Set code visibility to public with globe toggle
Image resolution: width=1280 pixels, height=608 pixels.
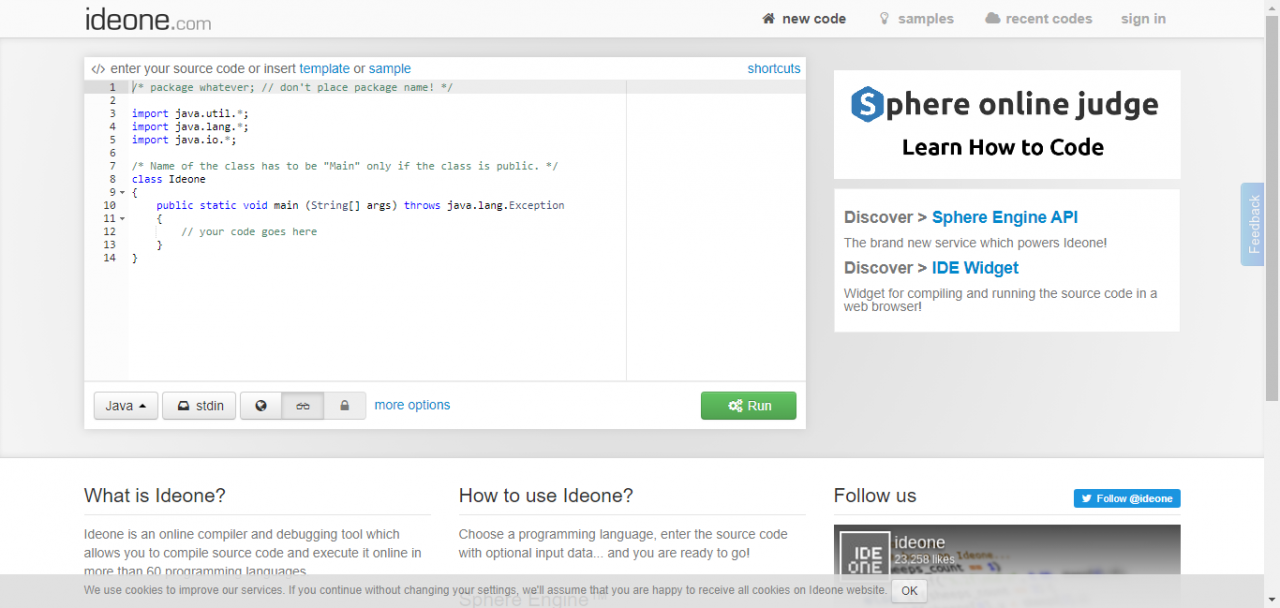(260, 405)
